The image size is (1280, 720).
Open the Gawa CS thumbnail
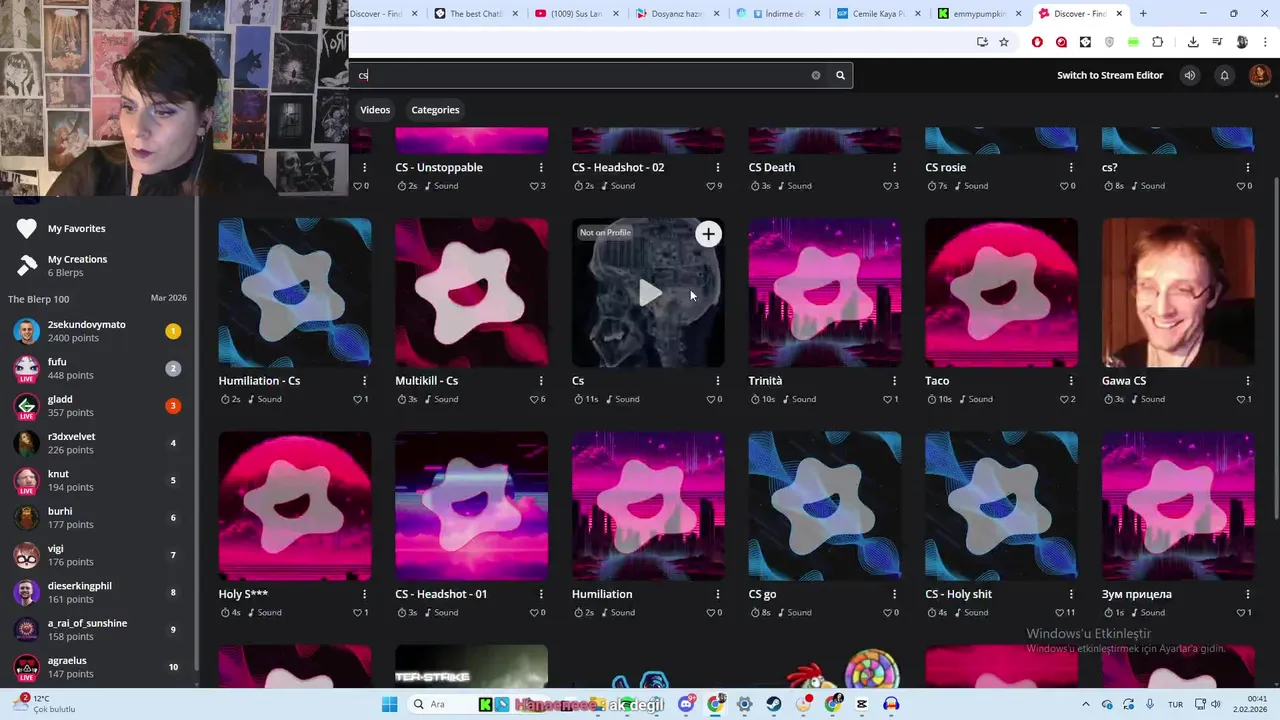1178,292
